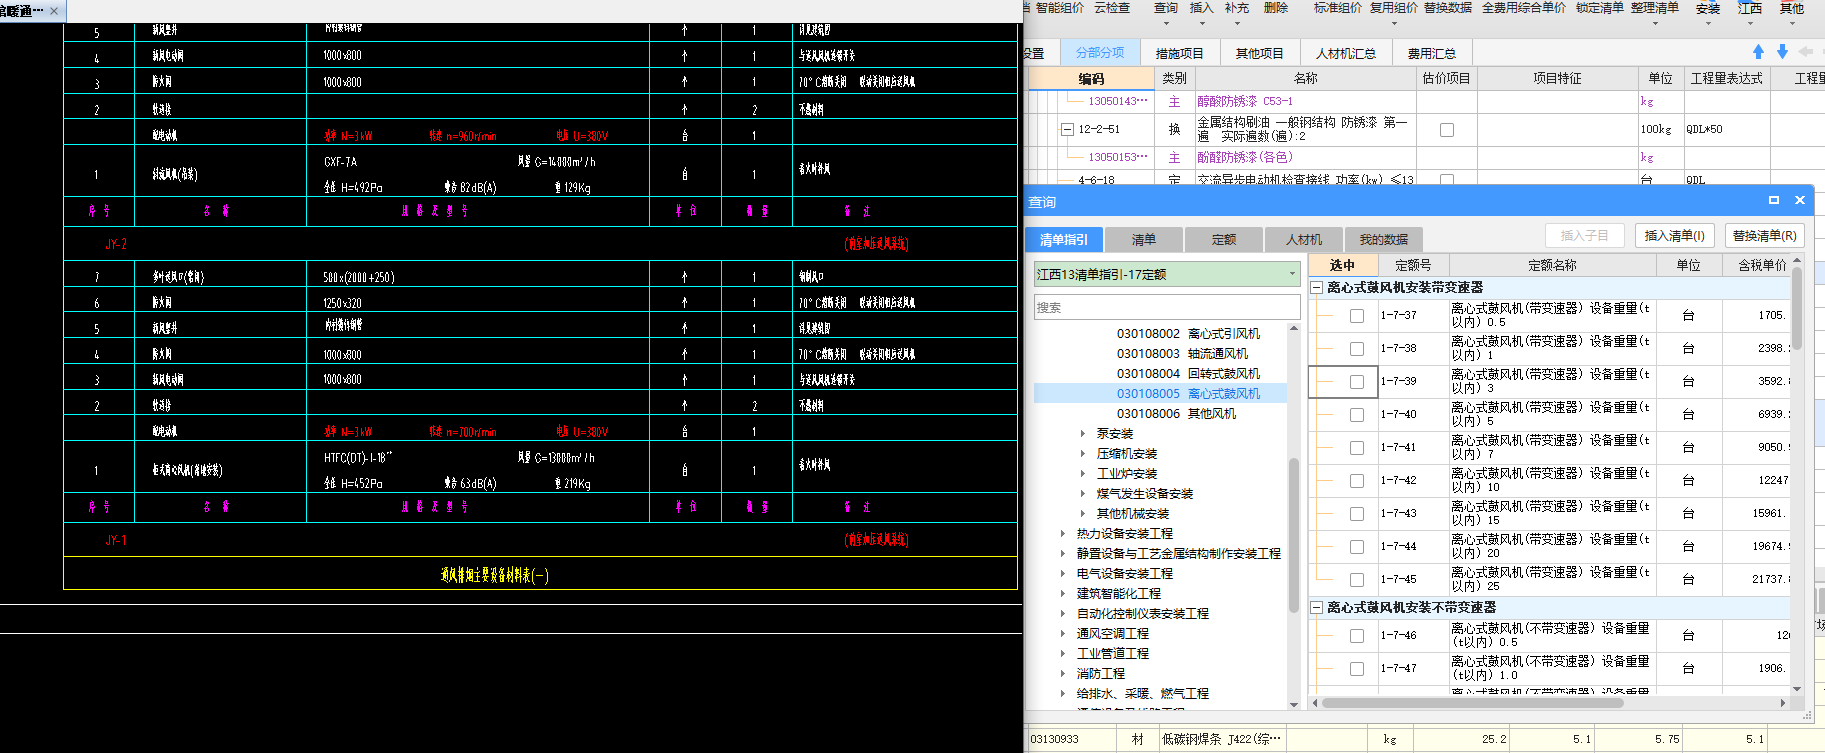1825x753 pixels.
Task: Click the 插入清单(I) button
Action: [1675, 236]
